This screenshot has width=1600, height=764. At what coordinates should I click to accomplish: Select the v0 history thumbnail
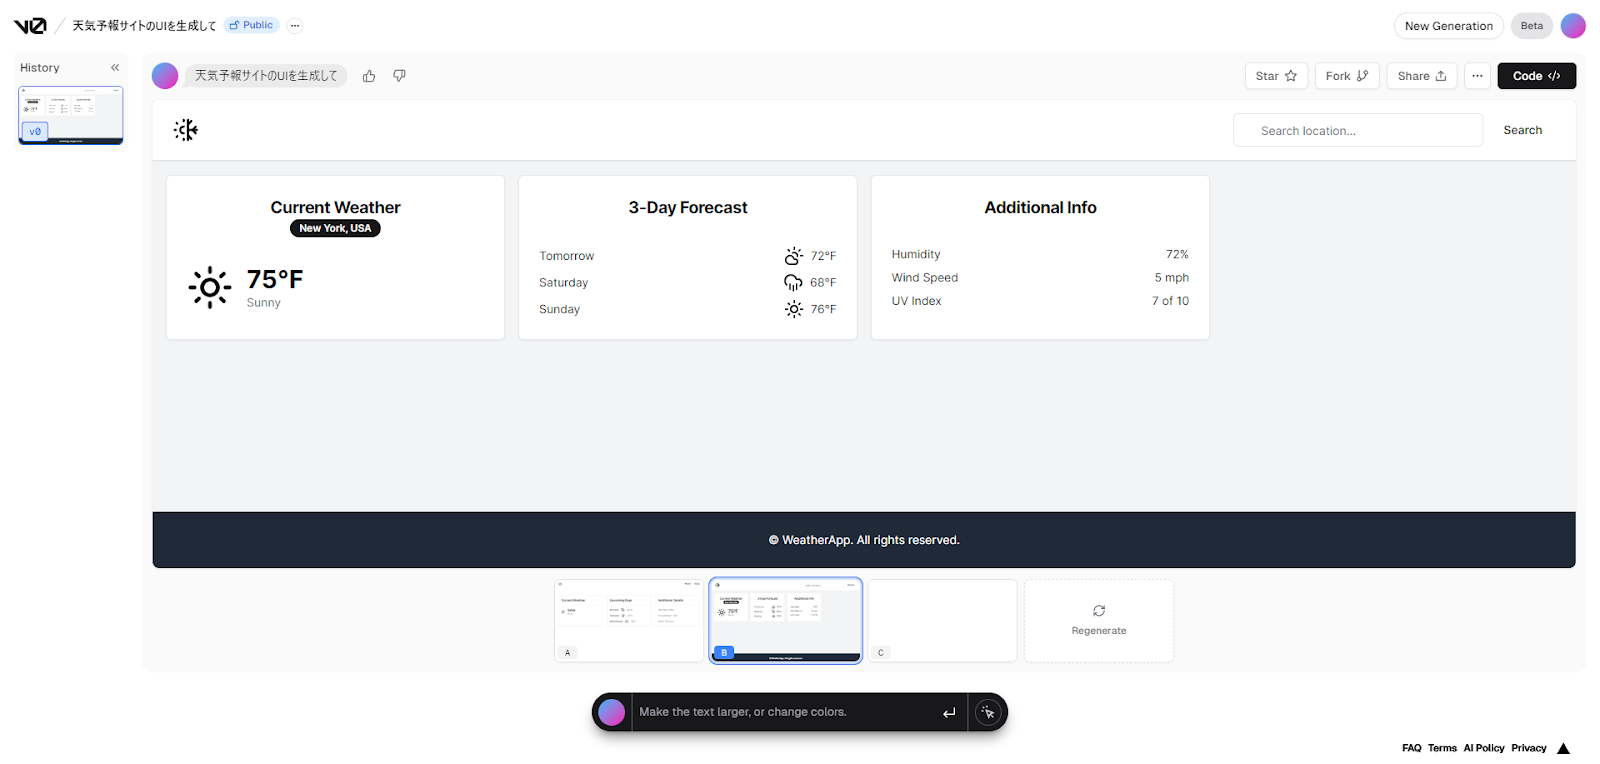[71, 115]
